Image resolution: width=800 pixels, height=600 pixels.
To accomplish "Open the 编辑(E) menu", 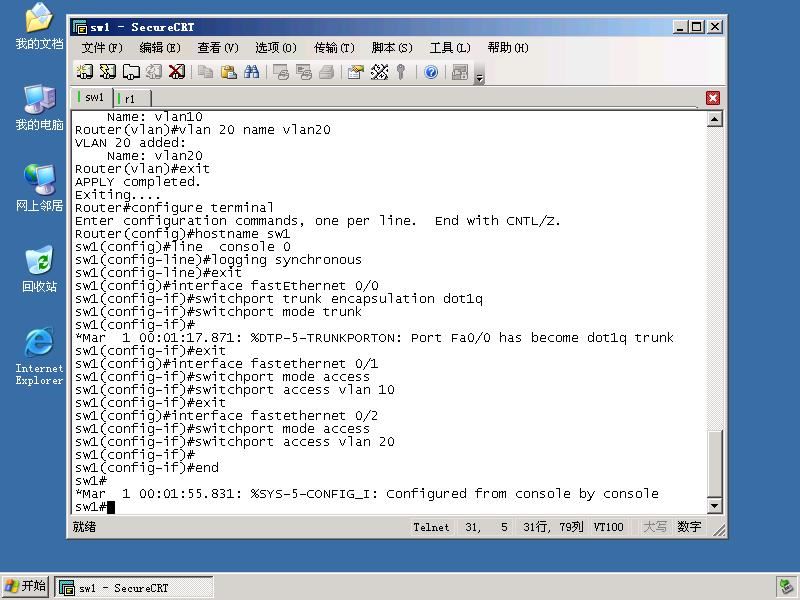I will pos(160,48).
